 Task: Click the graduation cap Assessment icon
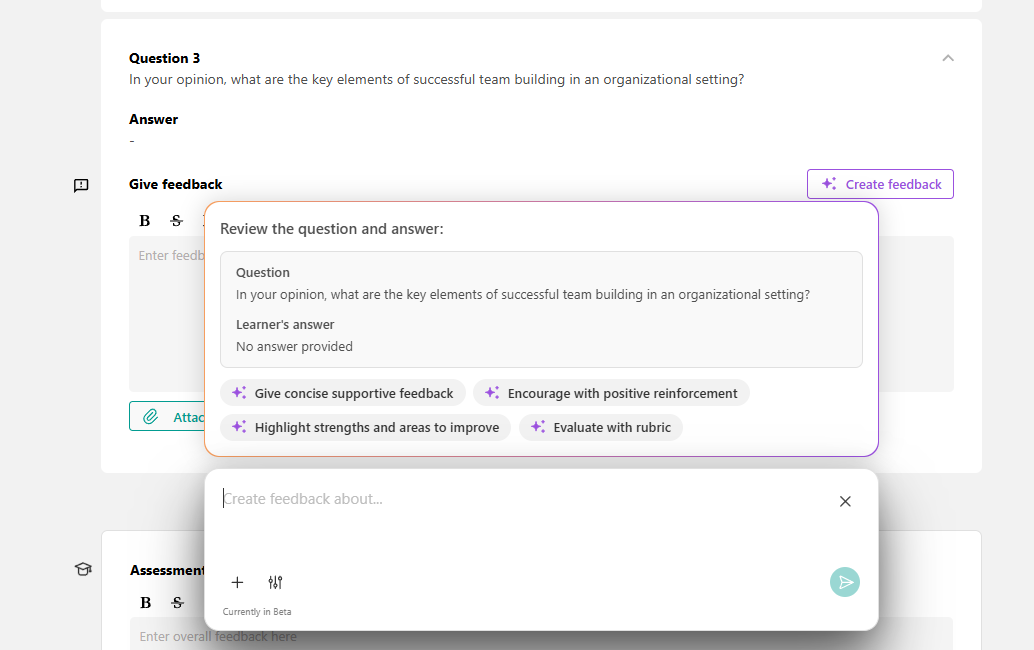[x=83, y=569]
